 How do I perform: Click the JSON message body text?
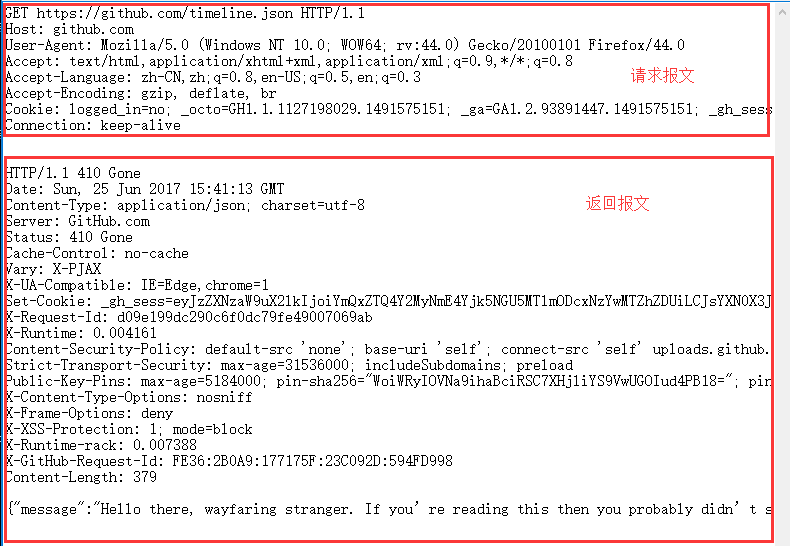[389, 509]
